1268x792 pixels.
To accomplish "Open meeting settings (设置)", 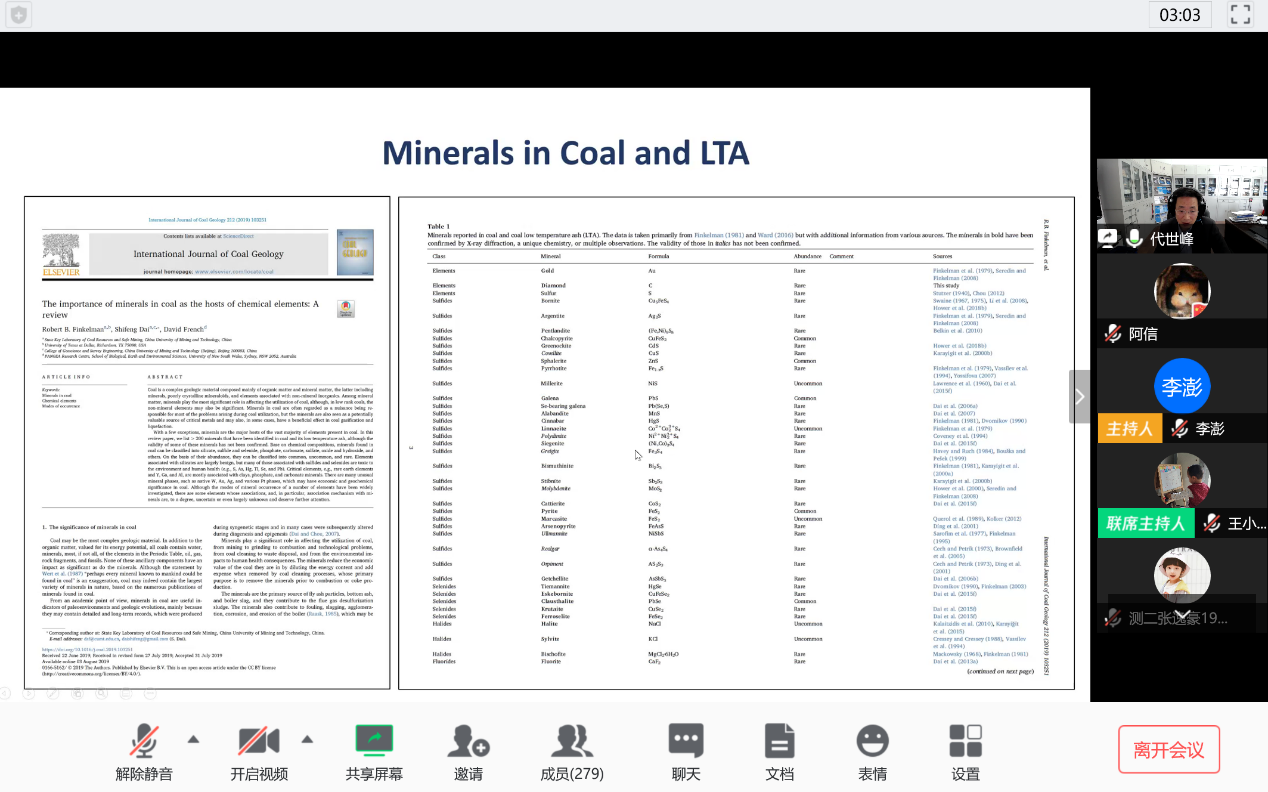I will tap(966, 751).
